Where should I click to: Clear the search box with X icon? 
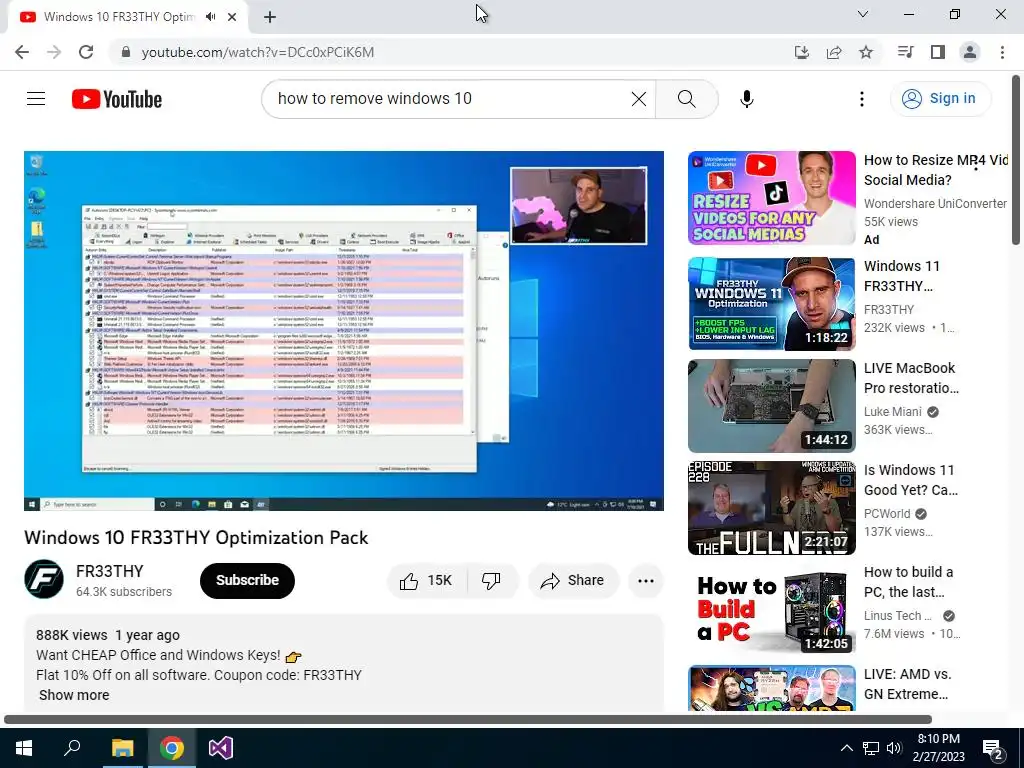(639, 99)
